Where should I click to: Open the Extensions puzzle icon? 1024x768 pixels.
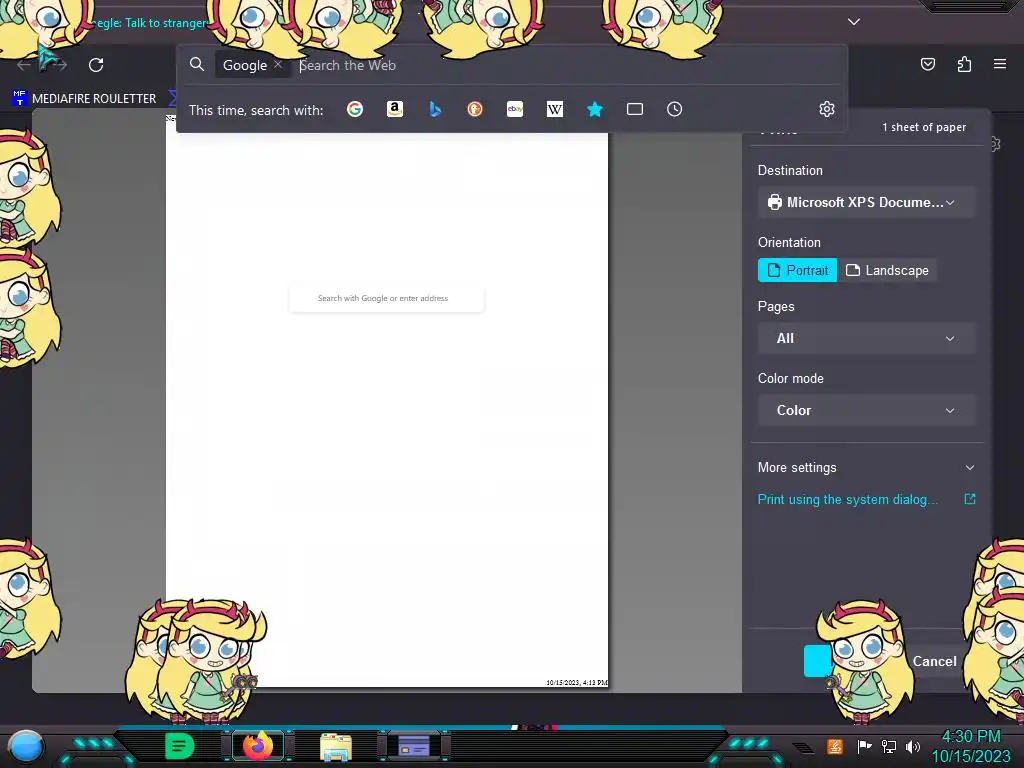point(964,64)
